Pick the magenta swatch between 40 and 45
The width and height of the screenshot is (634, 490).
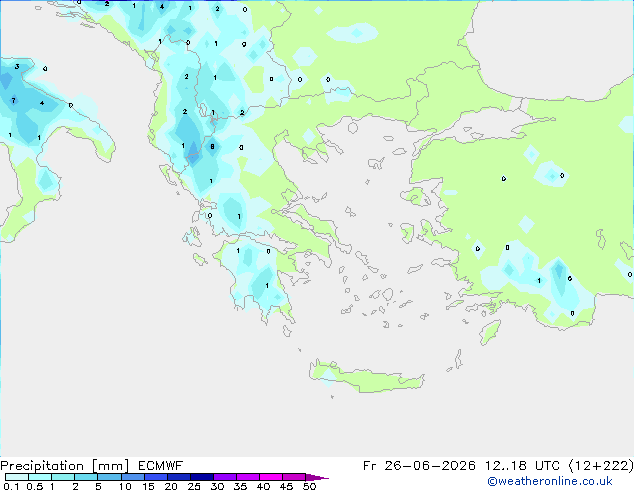click(x=271, y=477)
